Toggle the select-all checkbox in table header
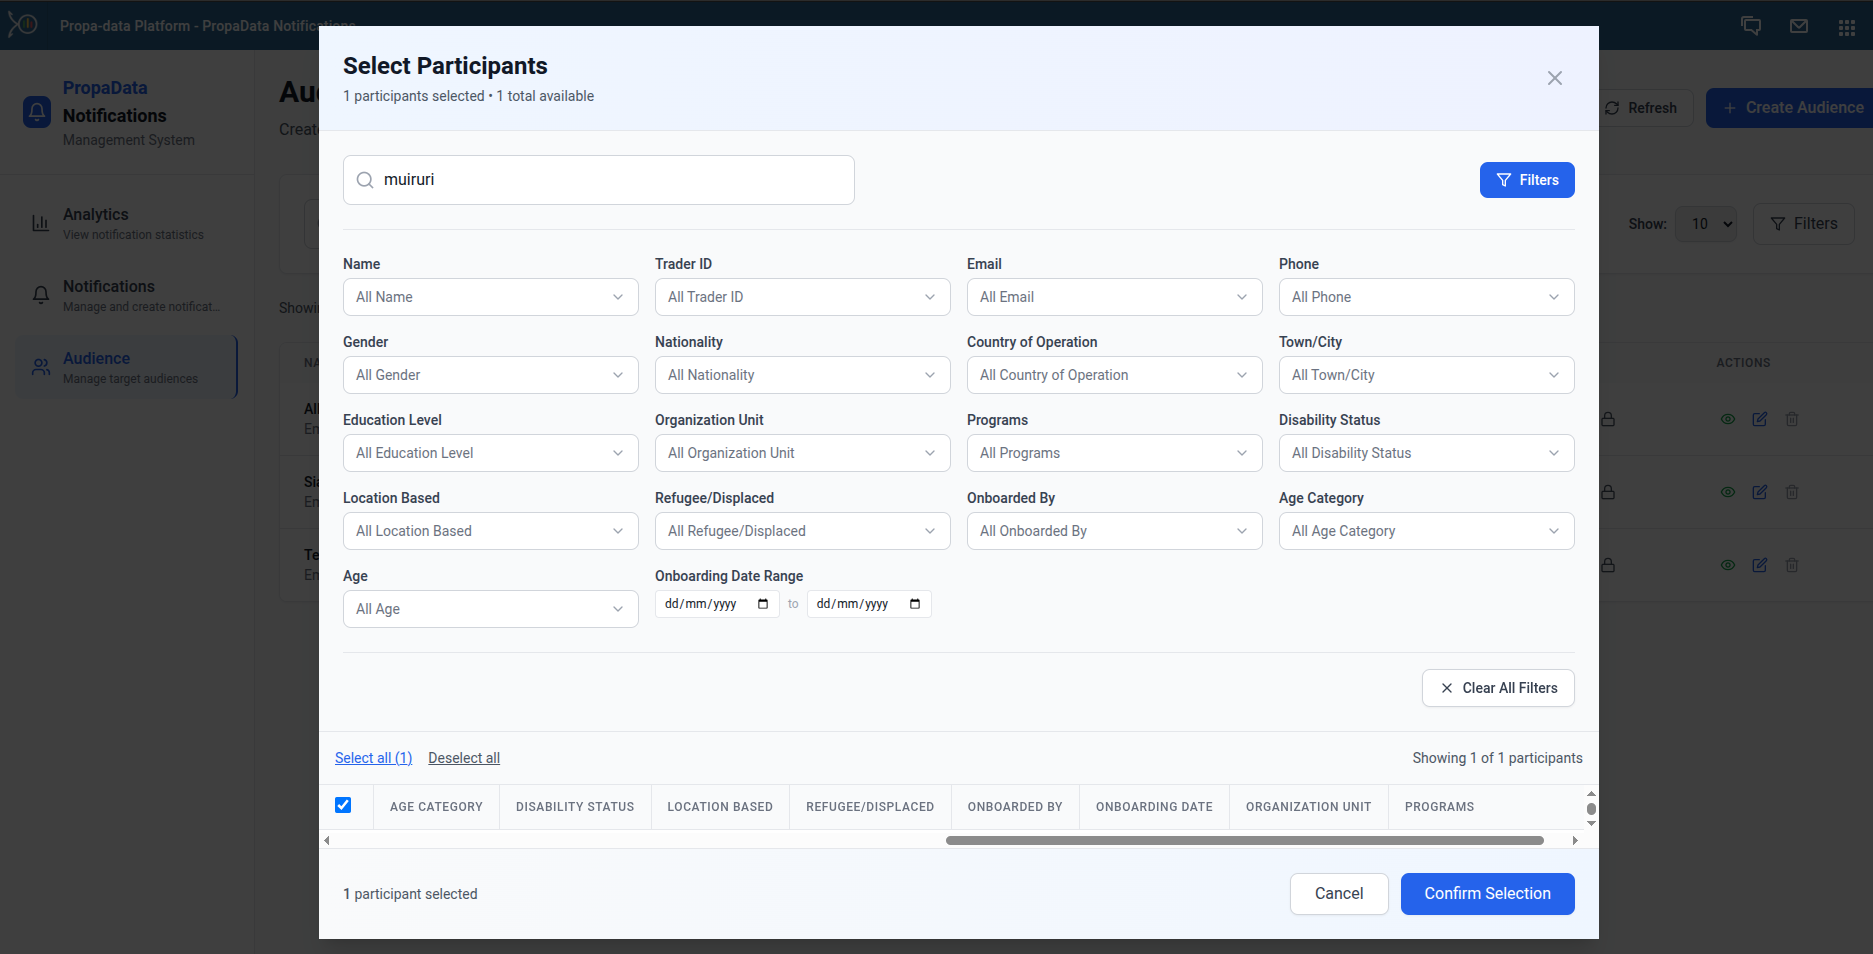This screenshot has height=954, width=1873. coord(343,805)
